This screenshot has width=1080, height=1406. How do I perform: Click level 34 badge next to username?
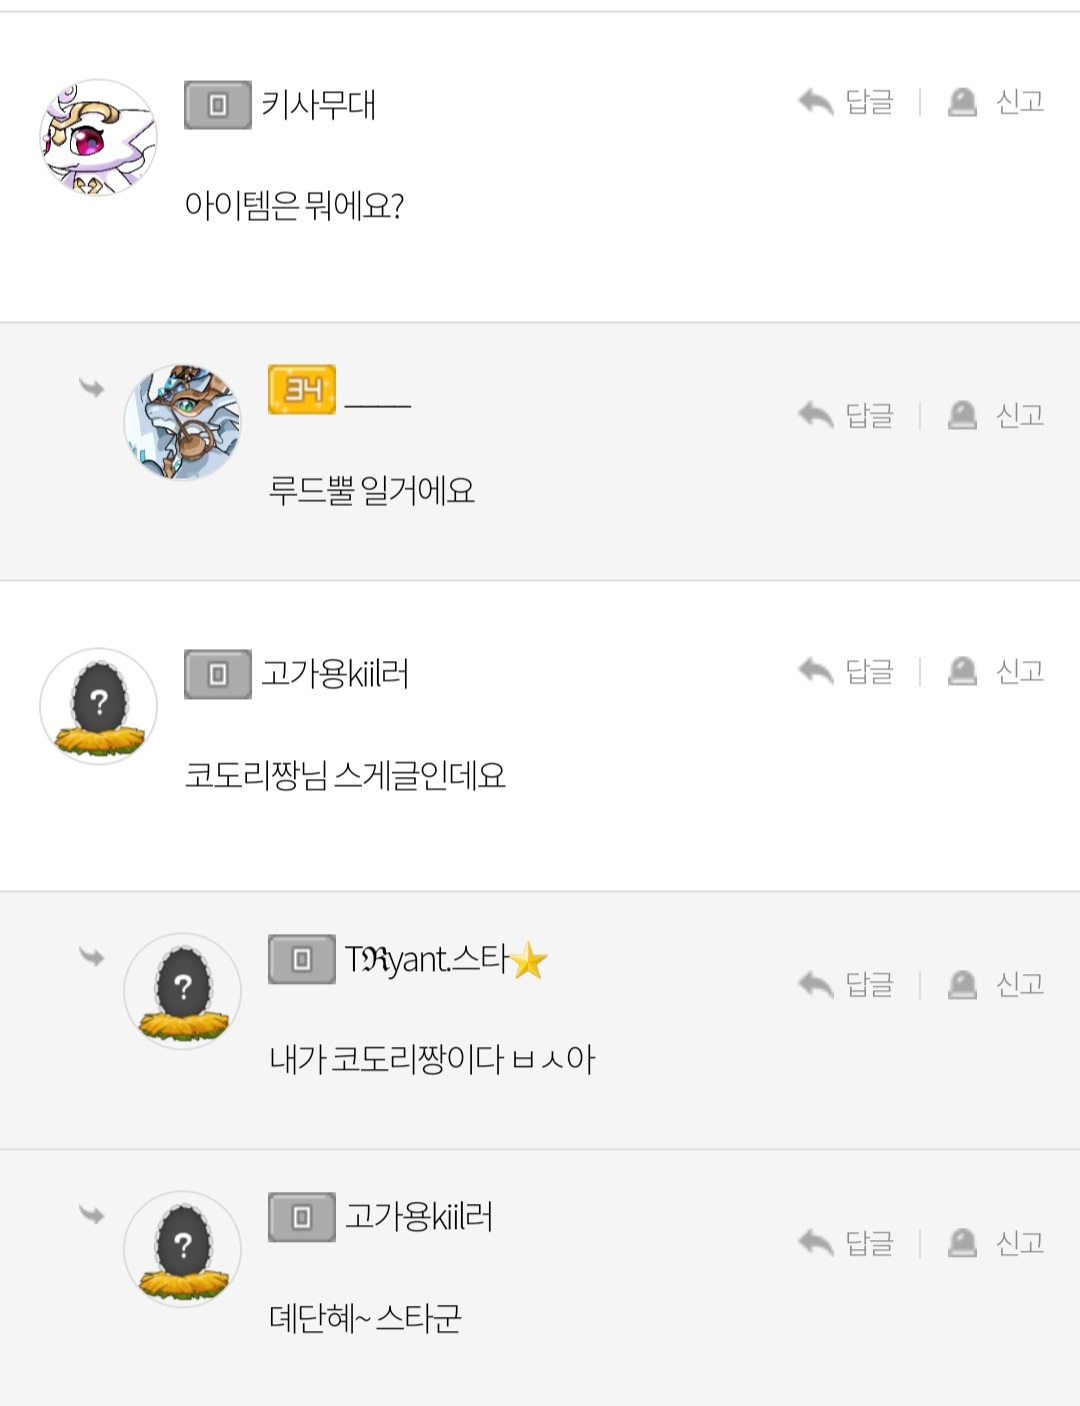click(302, 390)
